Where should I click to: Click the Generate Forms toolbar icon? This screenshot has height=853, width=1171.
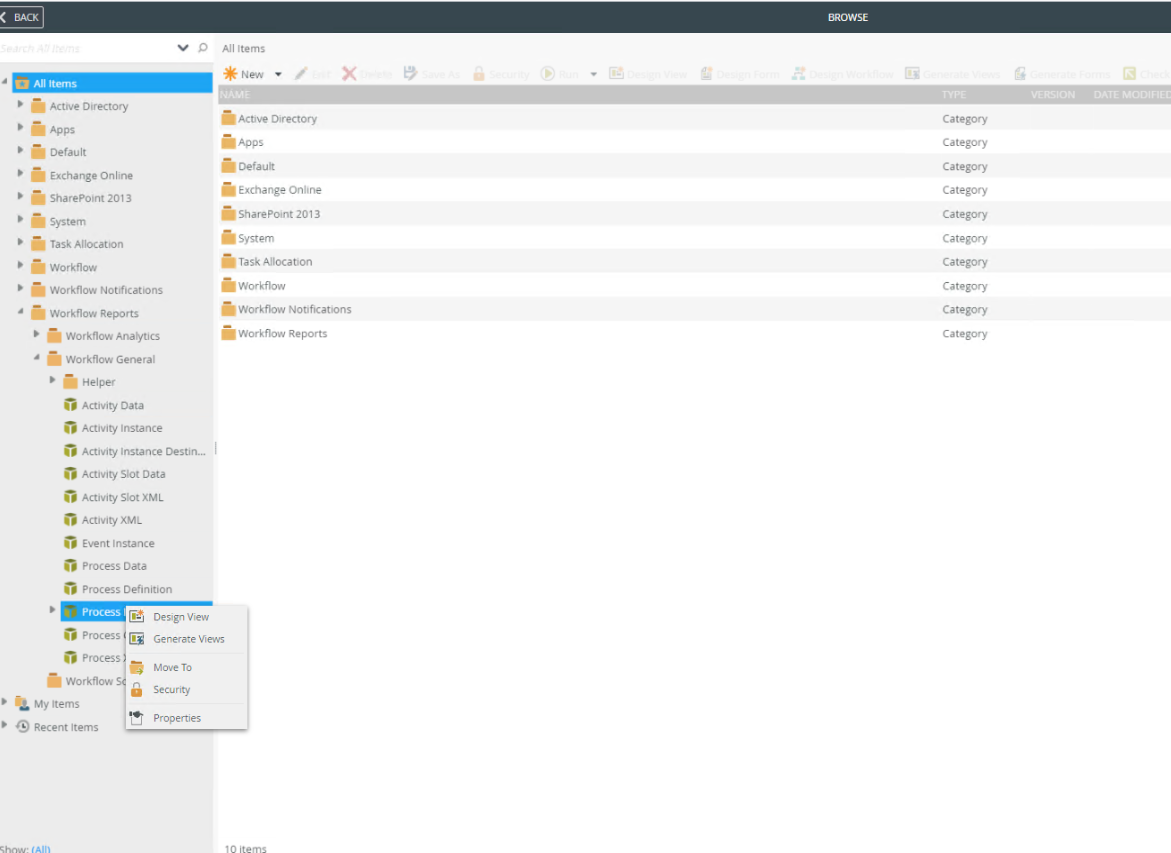(x=1019, y=73)
